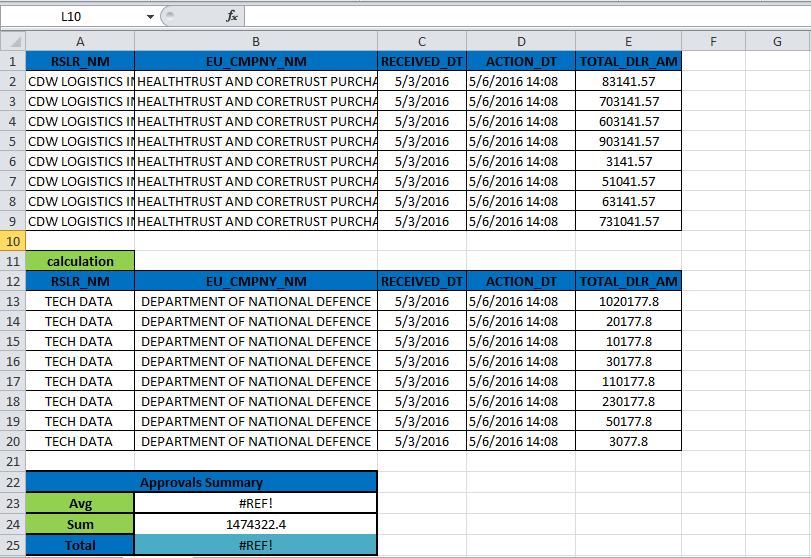
Task: Select cell with value 230177.8
Action: tap(628, 401)
